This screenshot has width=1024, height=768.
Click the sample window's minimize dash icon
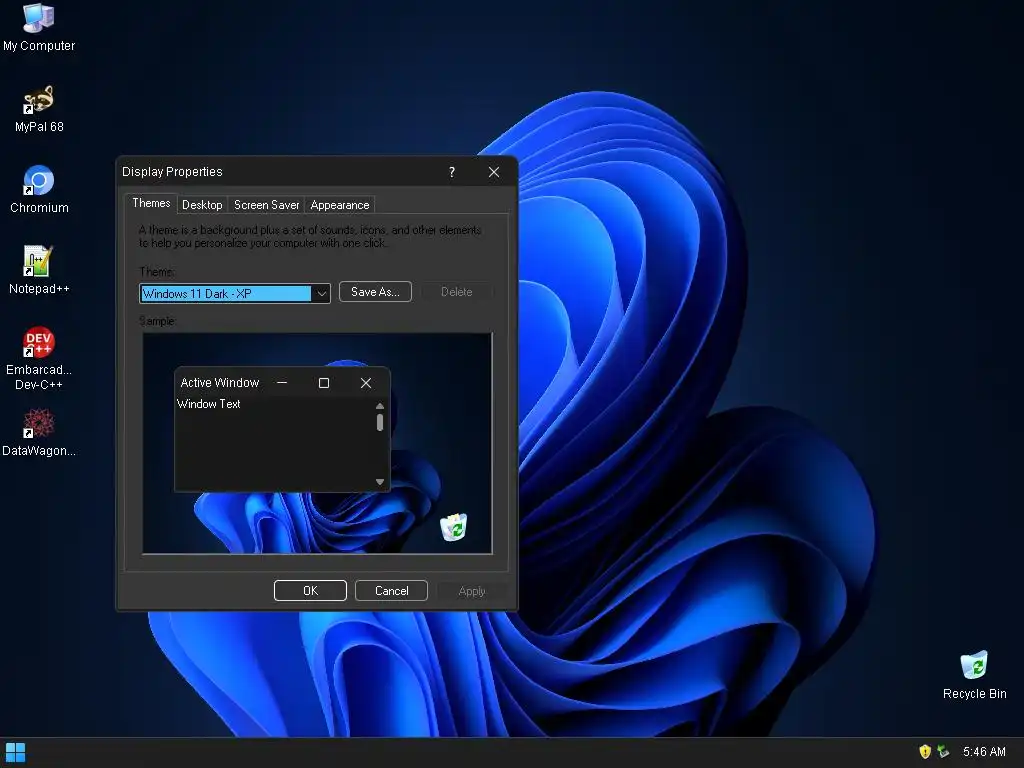282,383
